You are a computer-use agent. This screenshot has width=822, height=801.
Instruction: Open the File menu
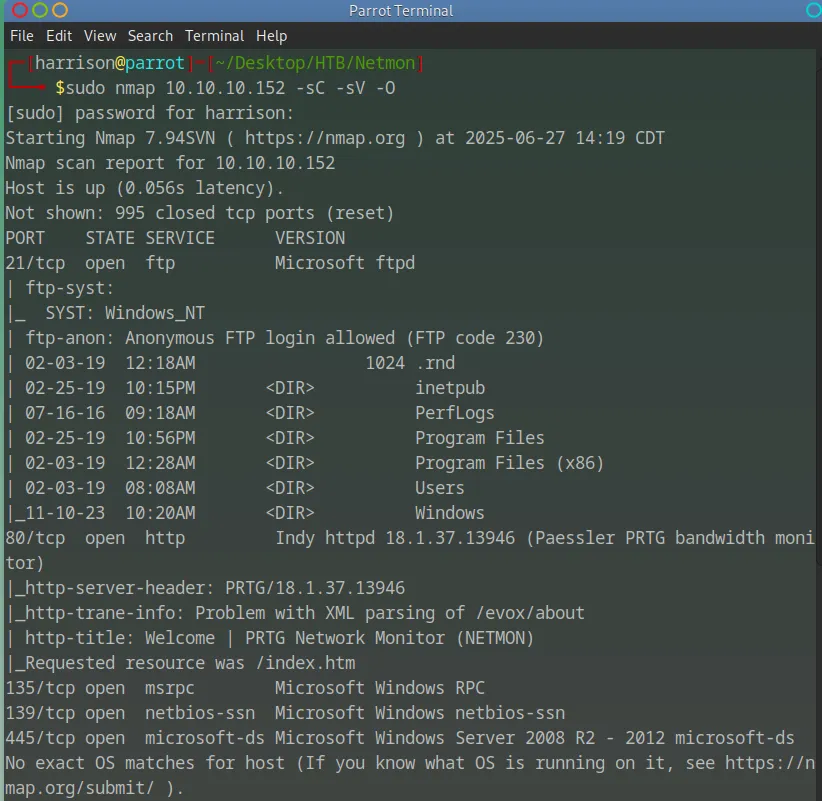coord(22,36)
